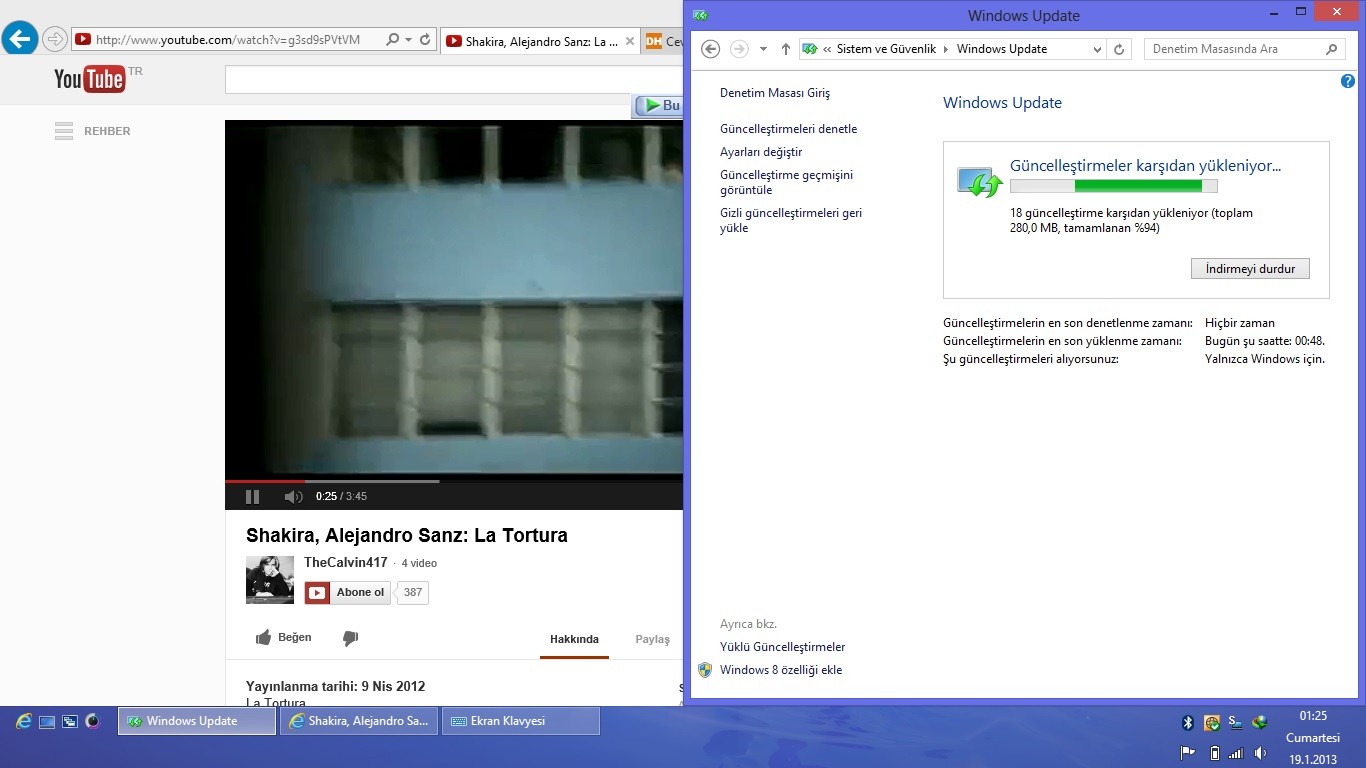
Task: Switch to Shakira IE taskbar button
Action: tap(359, 721)
